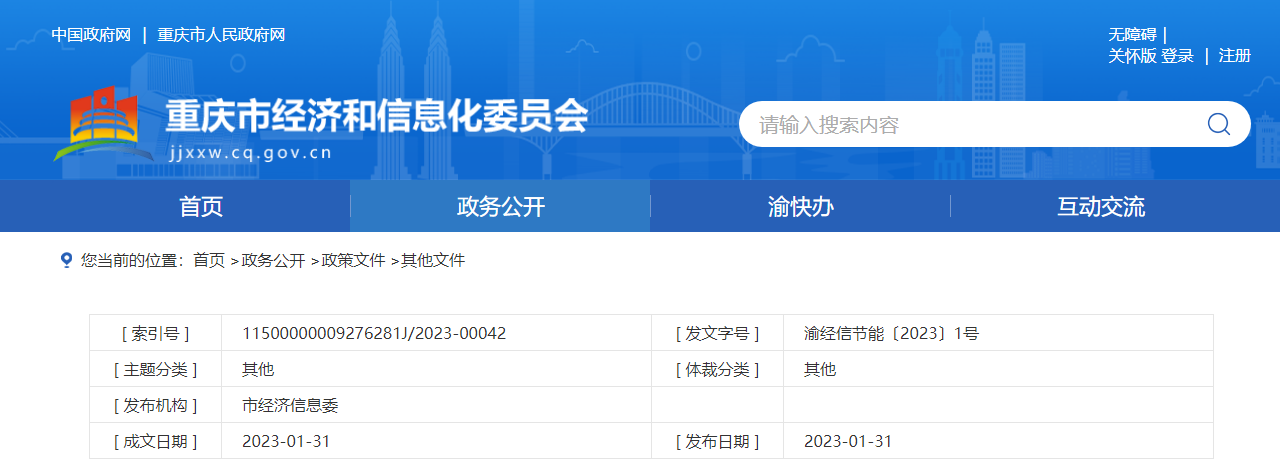Visit the 重庆市人民政府网 link
The image size is (1280, 474).
[221, 35]
